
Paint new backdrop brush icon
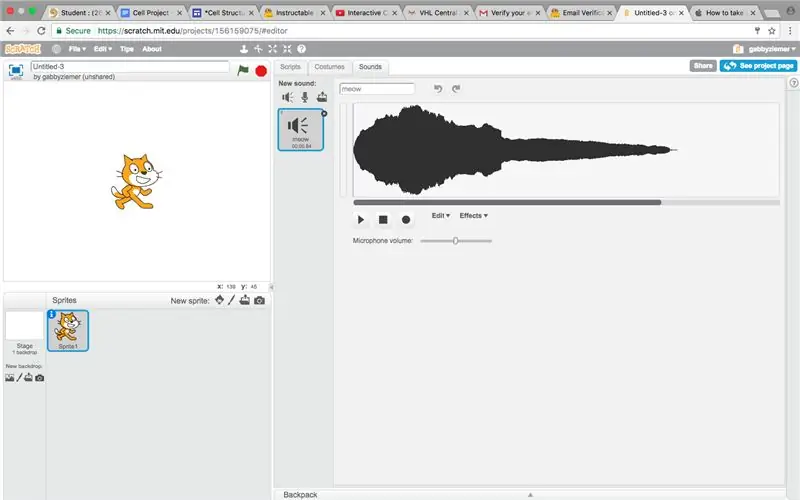point(19,378)
